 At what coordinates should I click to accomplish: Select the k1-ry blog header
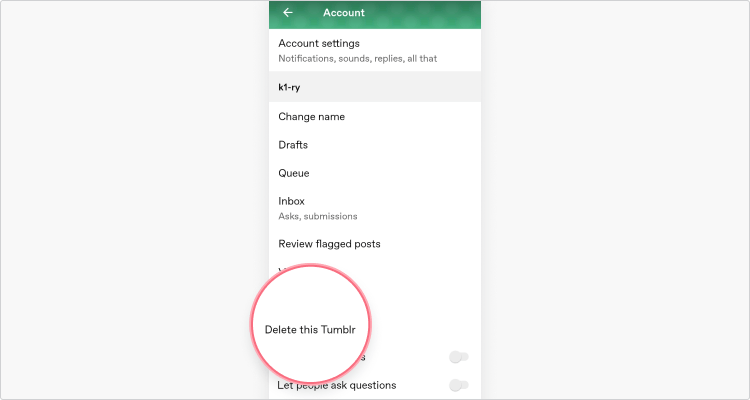(375, 87)
